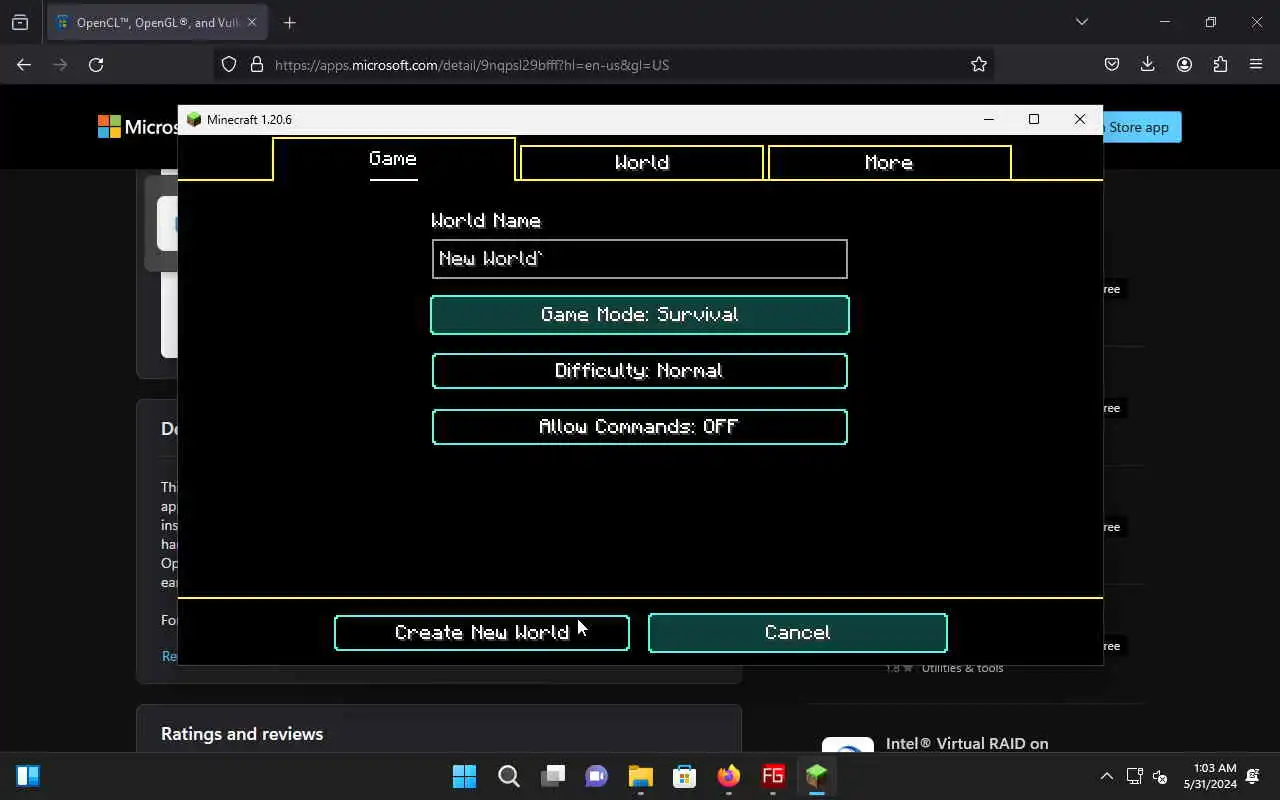Expand the List all tabs dropdown arrow
The image size is (1280, 800).
pos(1081,22)
